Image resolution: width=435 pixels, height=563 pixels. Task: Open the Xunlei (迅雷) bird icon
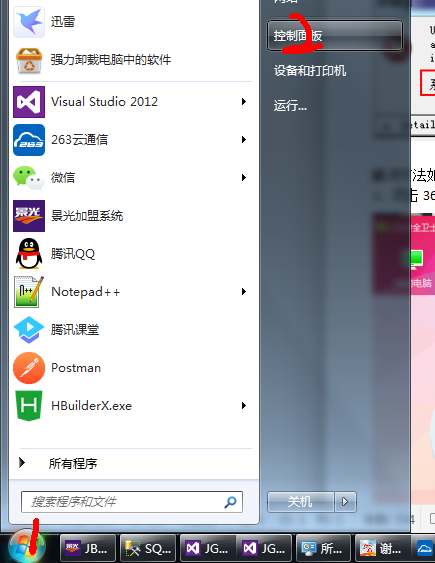29,22
